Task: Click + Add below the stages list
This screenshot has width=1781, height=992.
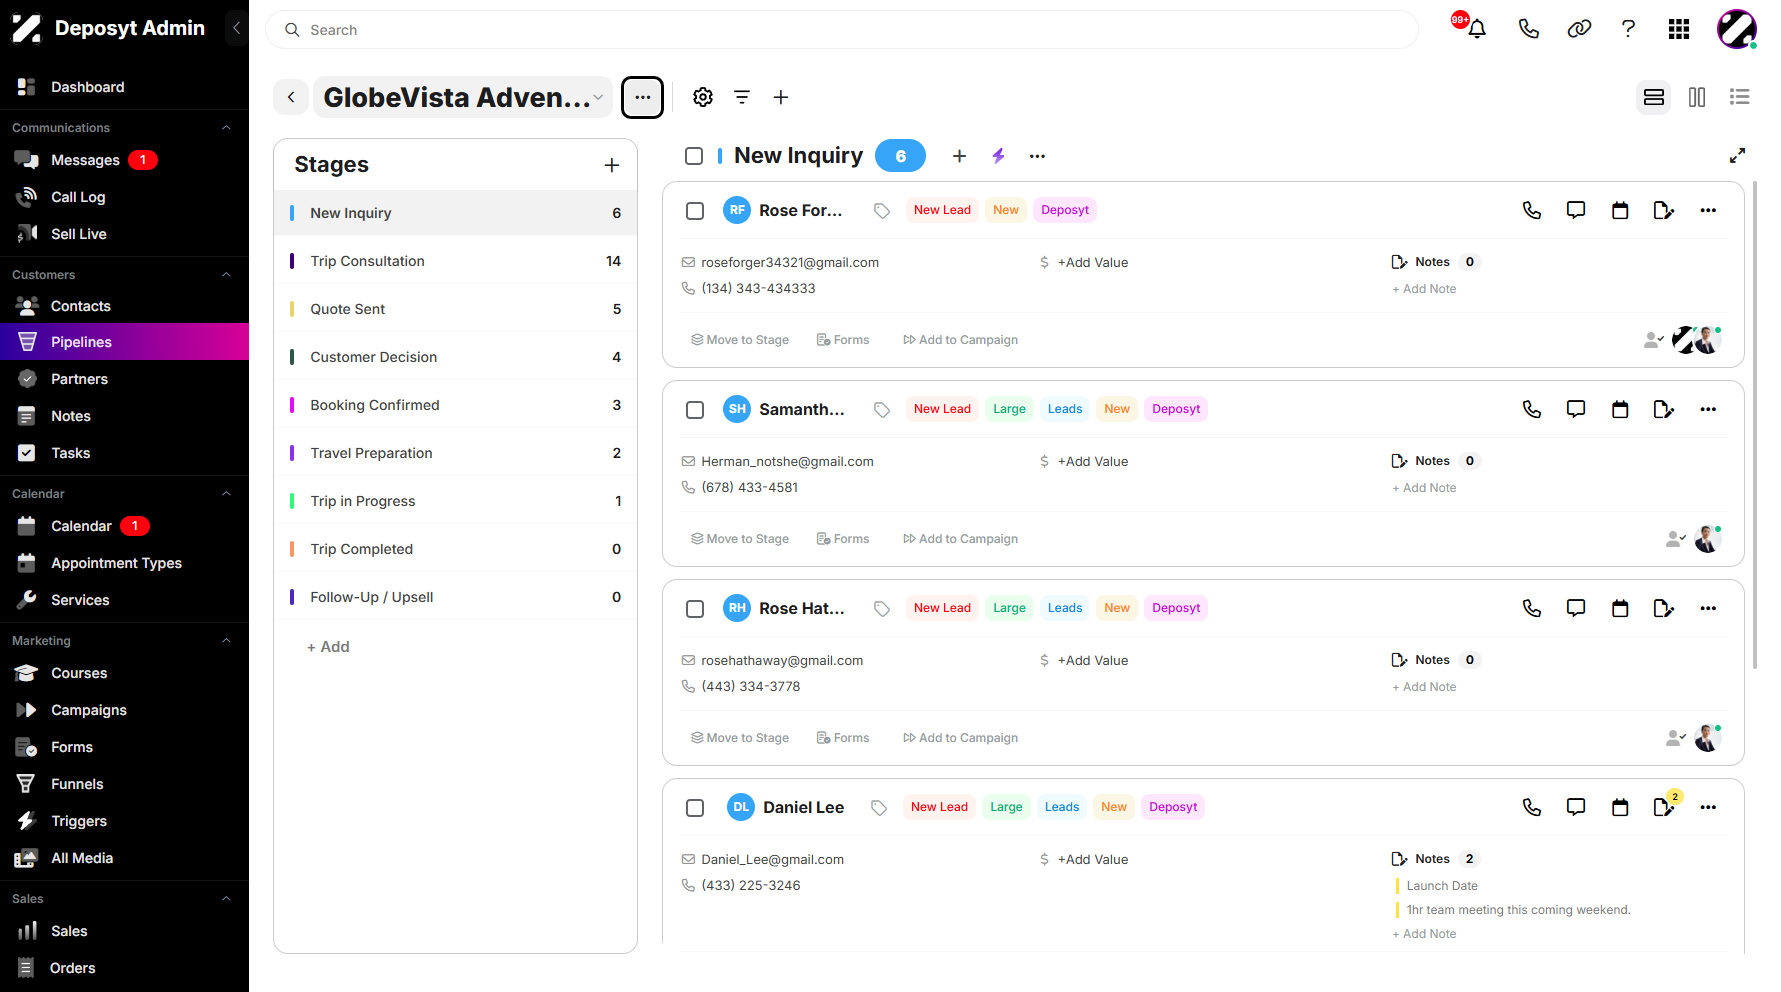Action: click(x=328, y=647)
